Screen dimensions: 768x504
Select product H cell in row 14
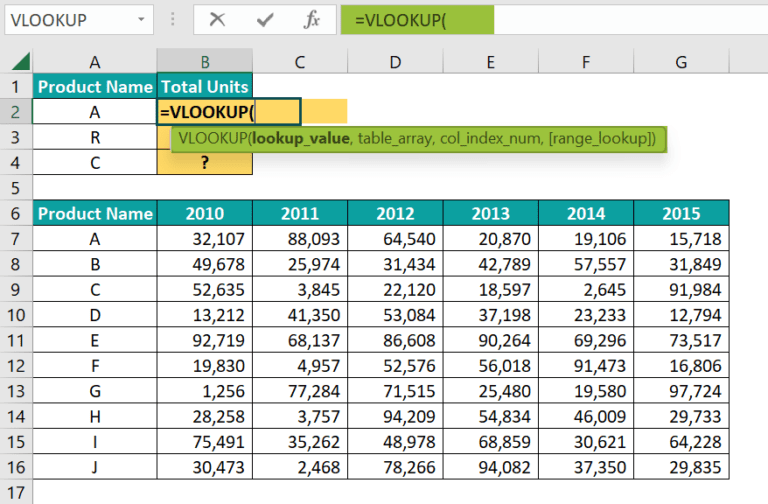(95, 416)
